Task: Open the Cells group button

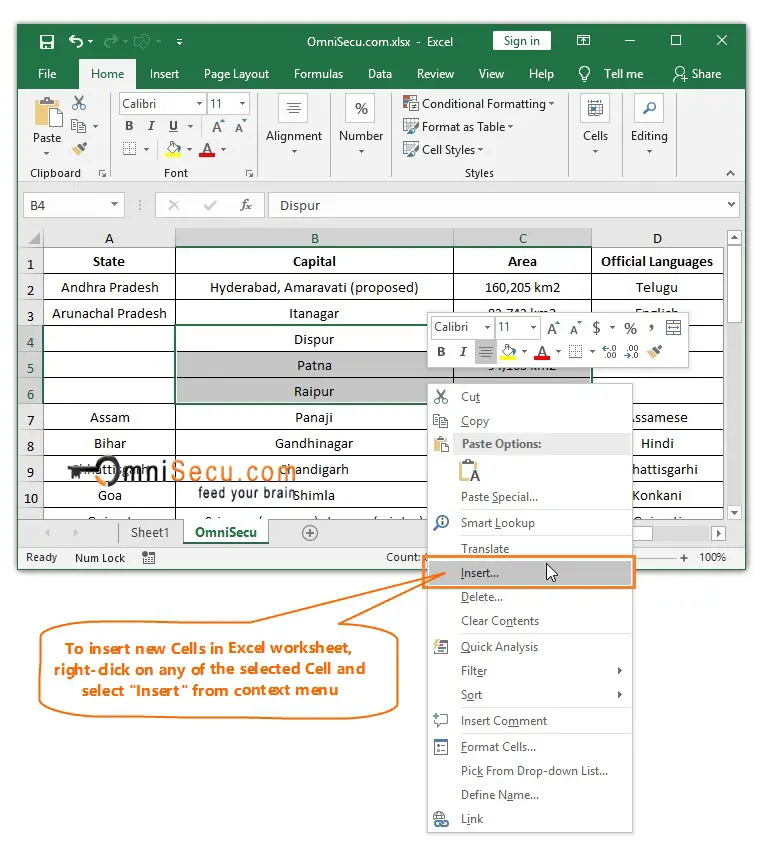Action: tap(595, 126)
